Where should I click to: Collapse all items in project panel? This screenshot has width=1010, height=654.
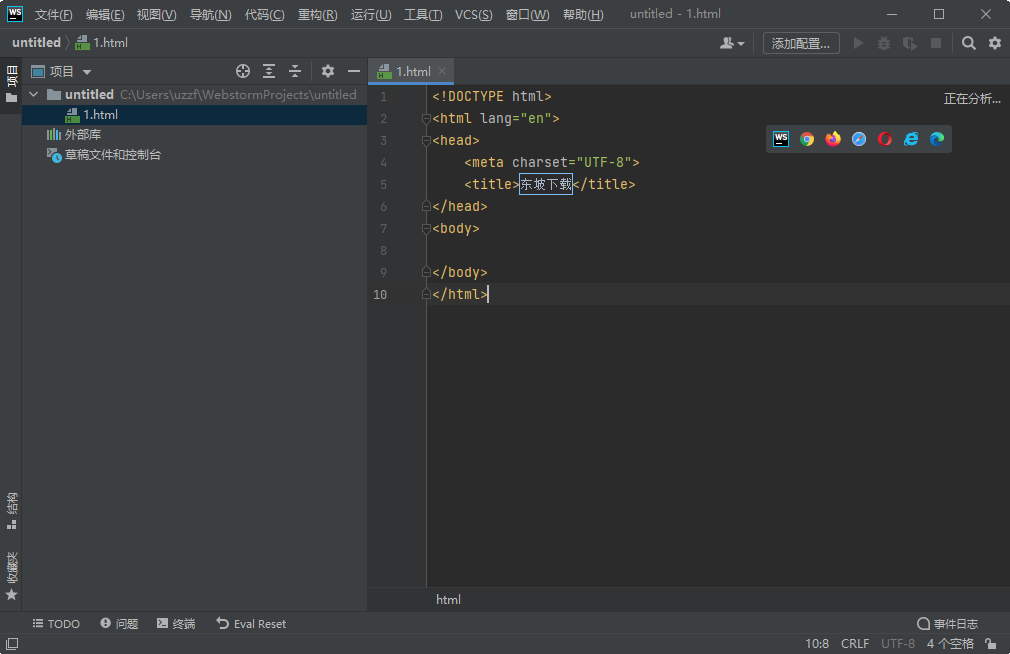click(294, 72)
